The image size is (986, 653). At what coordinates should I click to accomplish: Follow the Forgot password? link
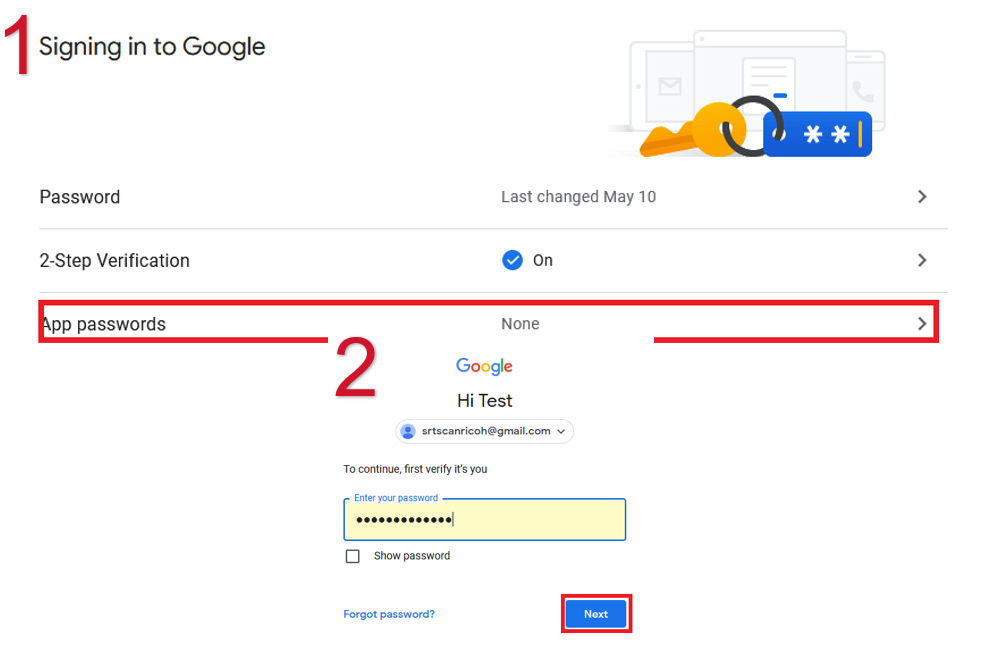pyautogui.click(x=389, y=614)
